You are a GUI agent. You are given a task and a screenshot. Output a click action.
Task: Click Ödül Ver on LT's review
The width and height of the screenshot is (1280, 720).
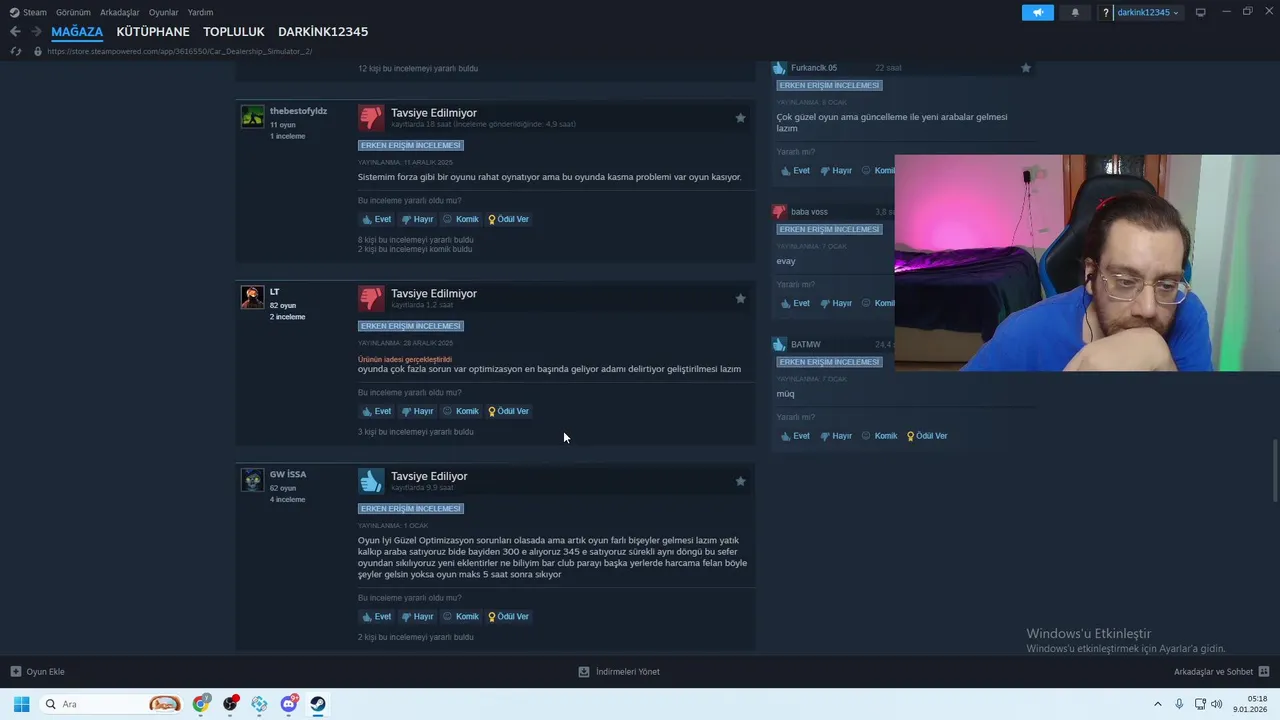pyautogui.click(x=509, y=411)
